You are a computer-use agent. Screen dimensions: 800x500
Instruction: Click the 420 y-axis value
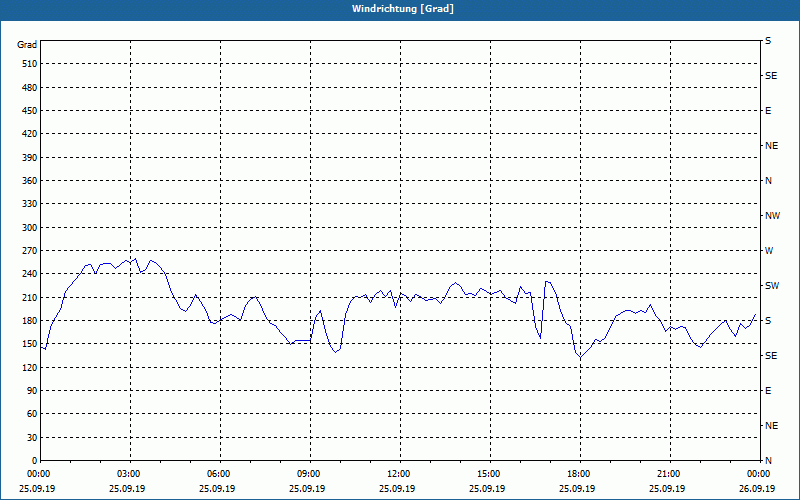pyautogui.click(x=30, y=134)
